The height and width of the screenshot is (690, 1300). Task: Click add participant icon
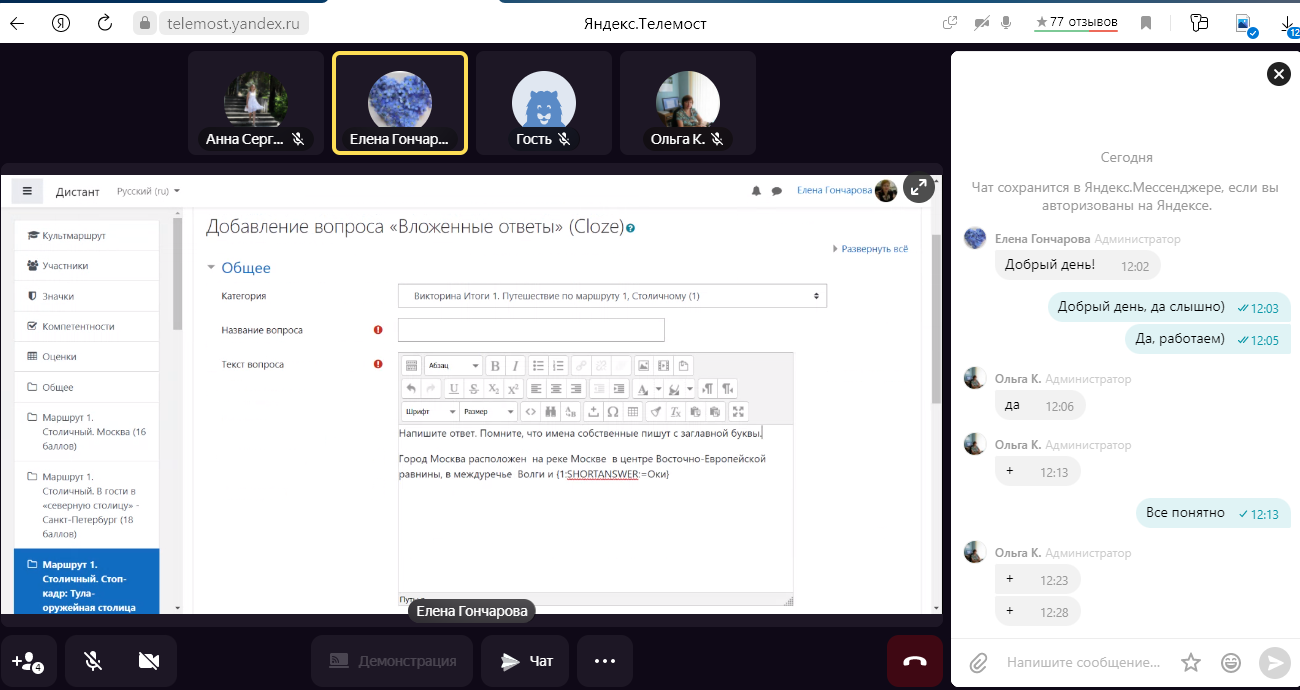(26, 661)
